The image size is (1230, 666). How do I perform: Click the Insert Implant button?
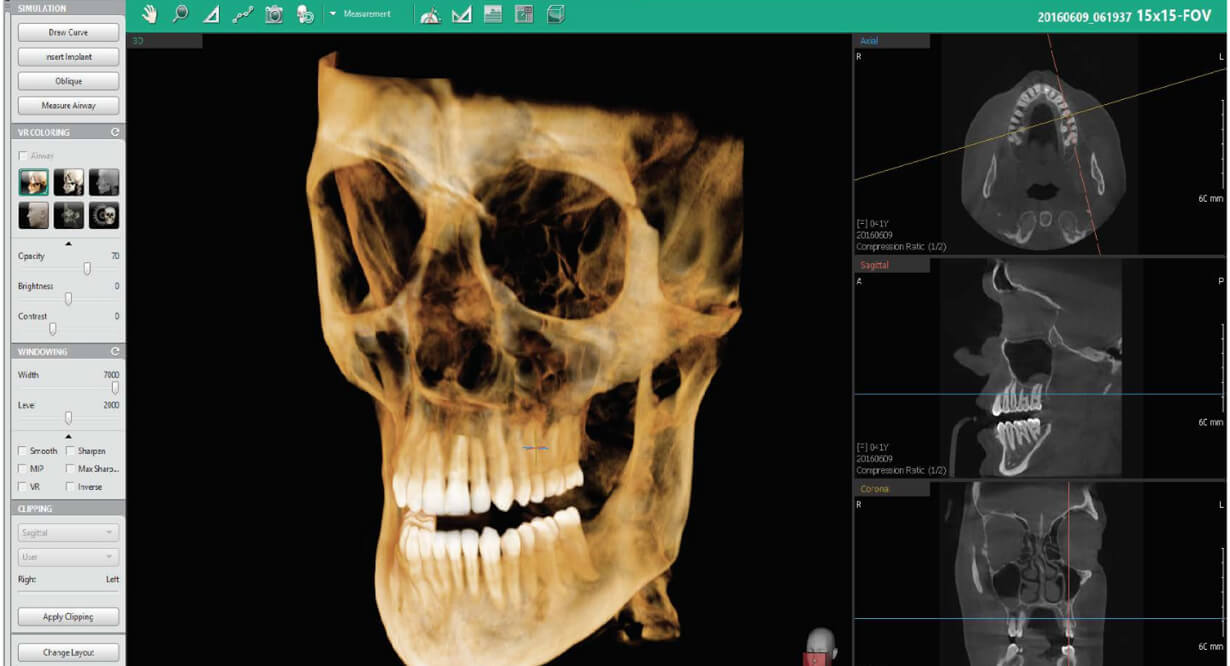pos(68,57)
